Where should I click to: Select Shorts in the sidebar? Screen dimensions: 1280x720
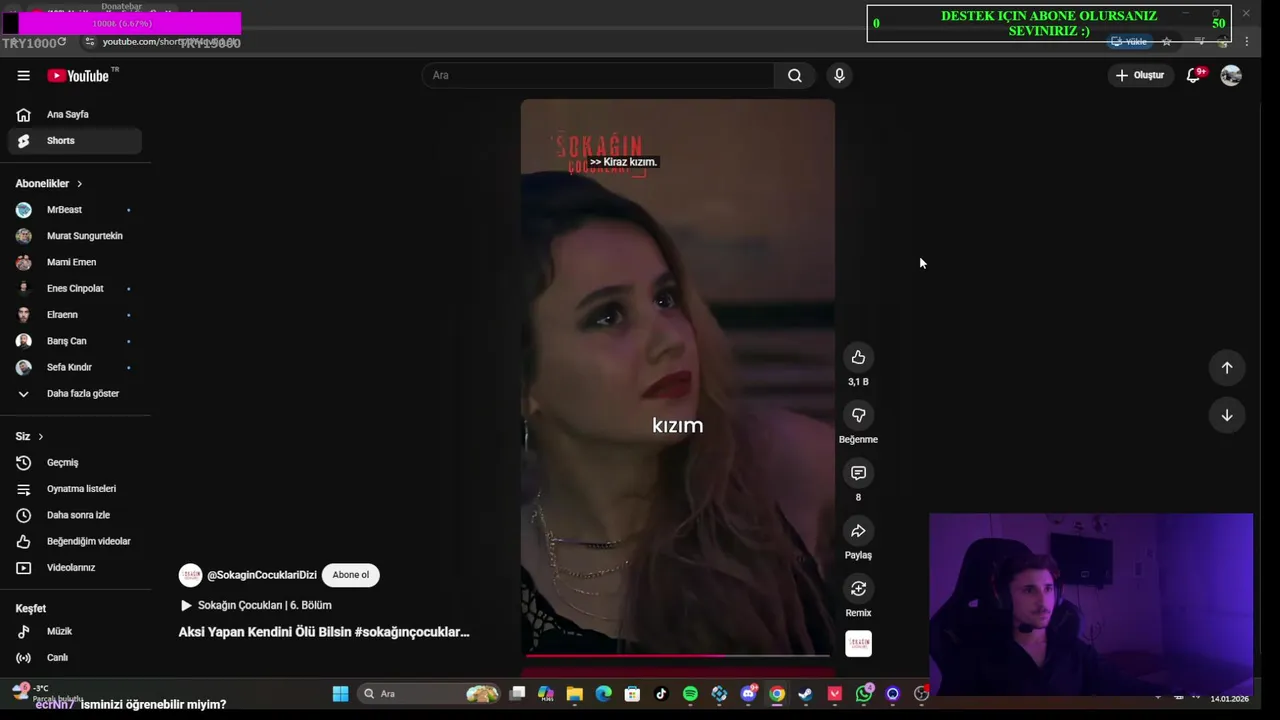click(x=75, y=141)
